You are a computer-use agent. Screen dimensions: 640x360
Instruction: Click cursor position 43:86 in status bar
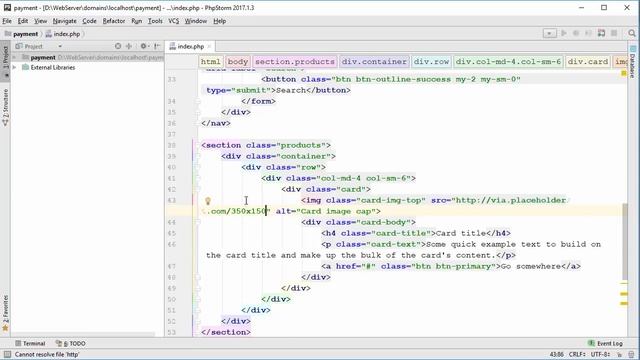click(556, 355)
